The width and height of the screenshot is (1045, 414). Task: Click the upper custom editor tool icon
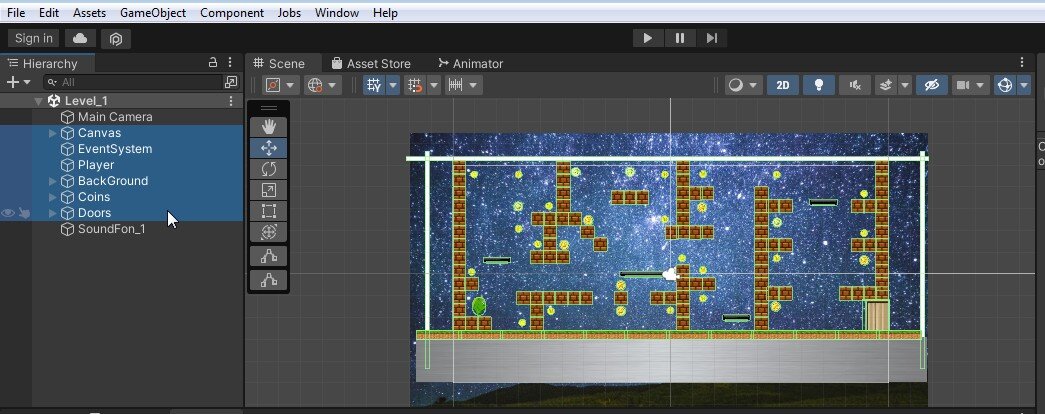(269, 256)
